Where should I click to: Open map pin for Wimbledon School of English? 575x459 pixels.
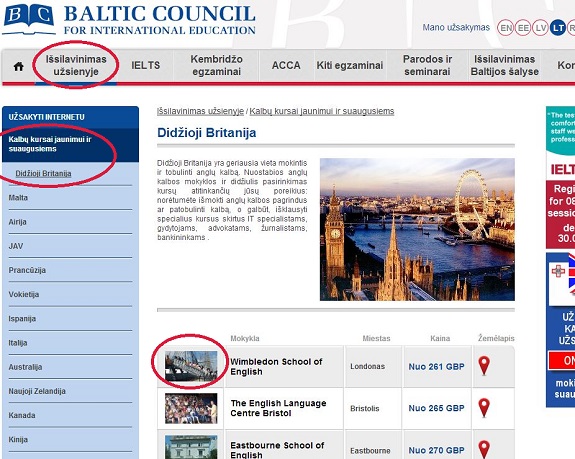point(484,366)
